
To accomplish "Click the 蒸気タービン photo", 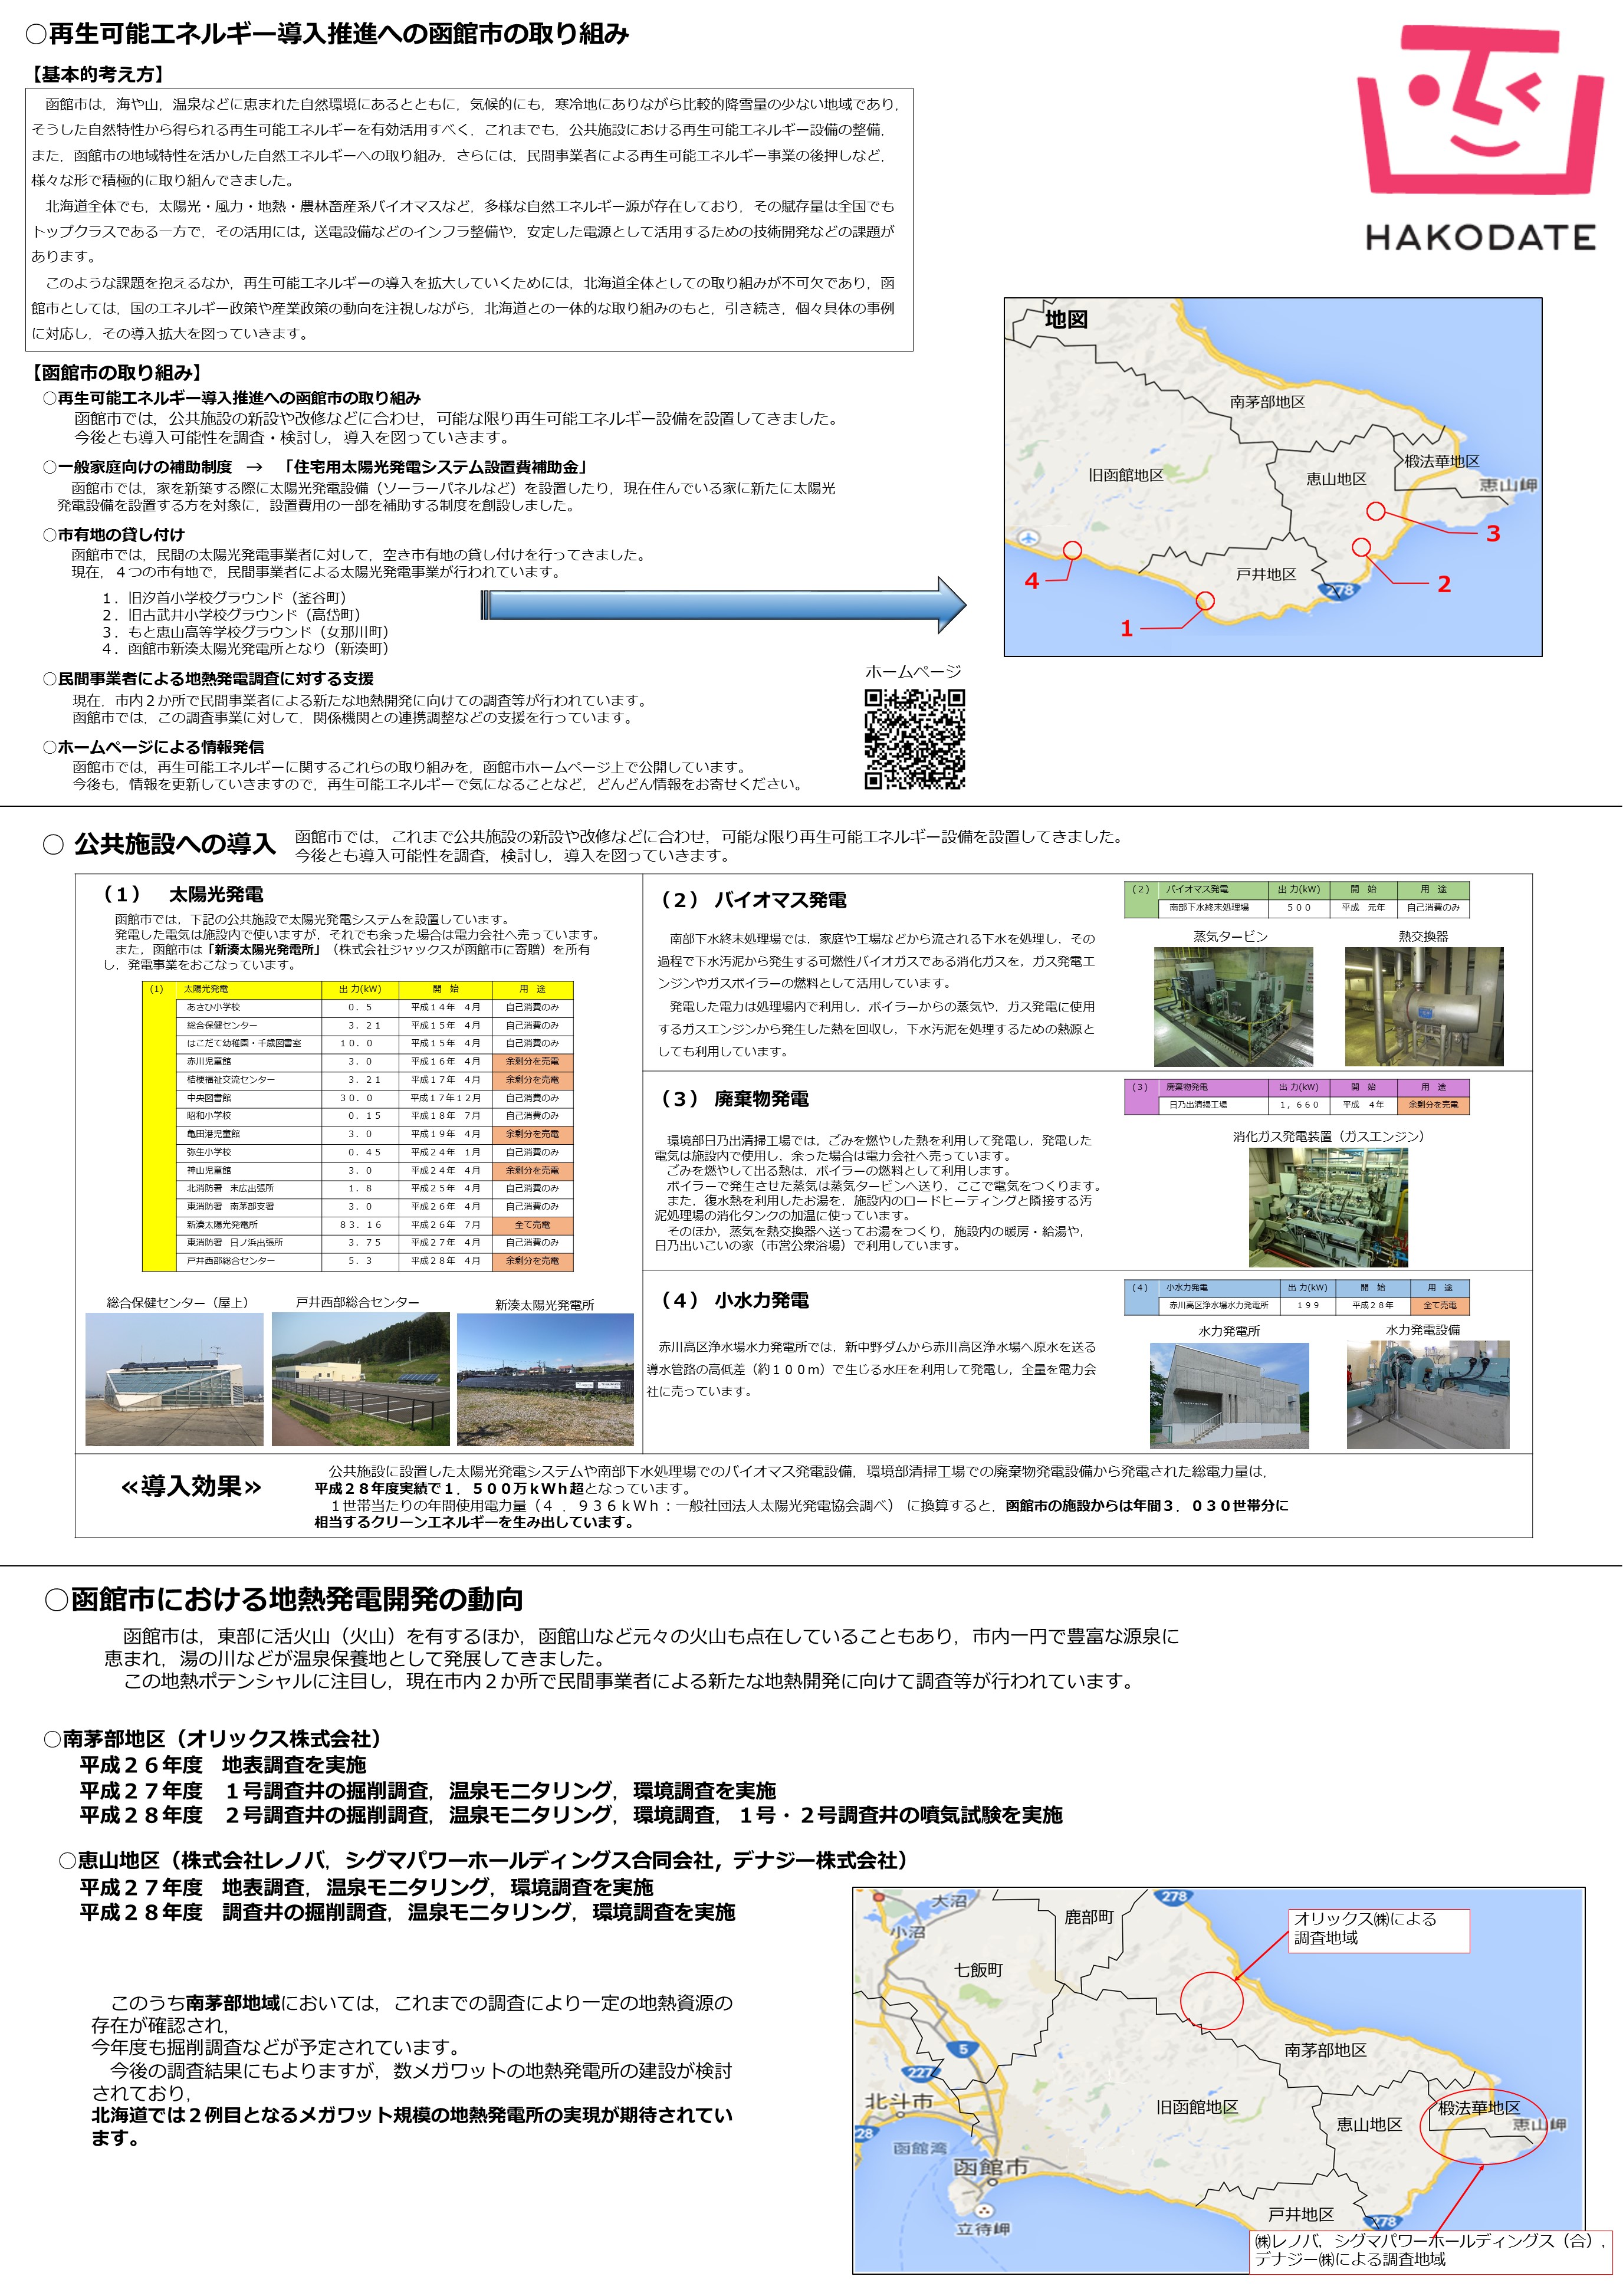I will click(1233, 1007).
